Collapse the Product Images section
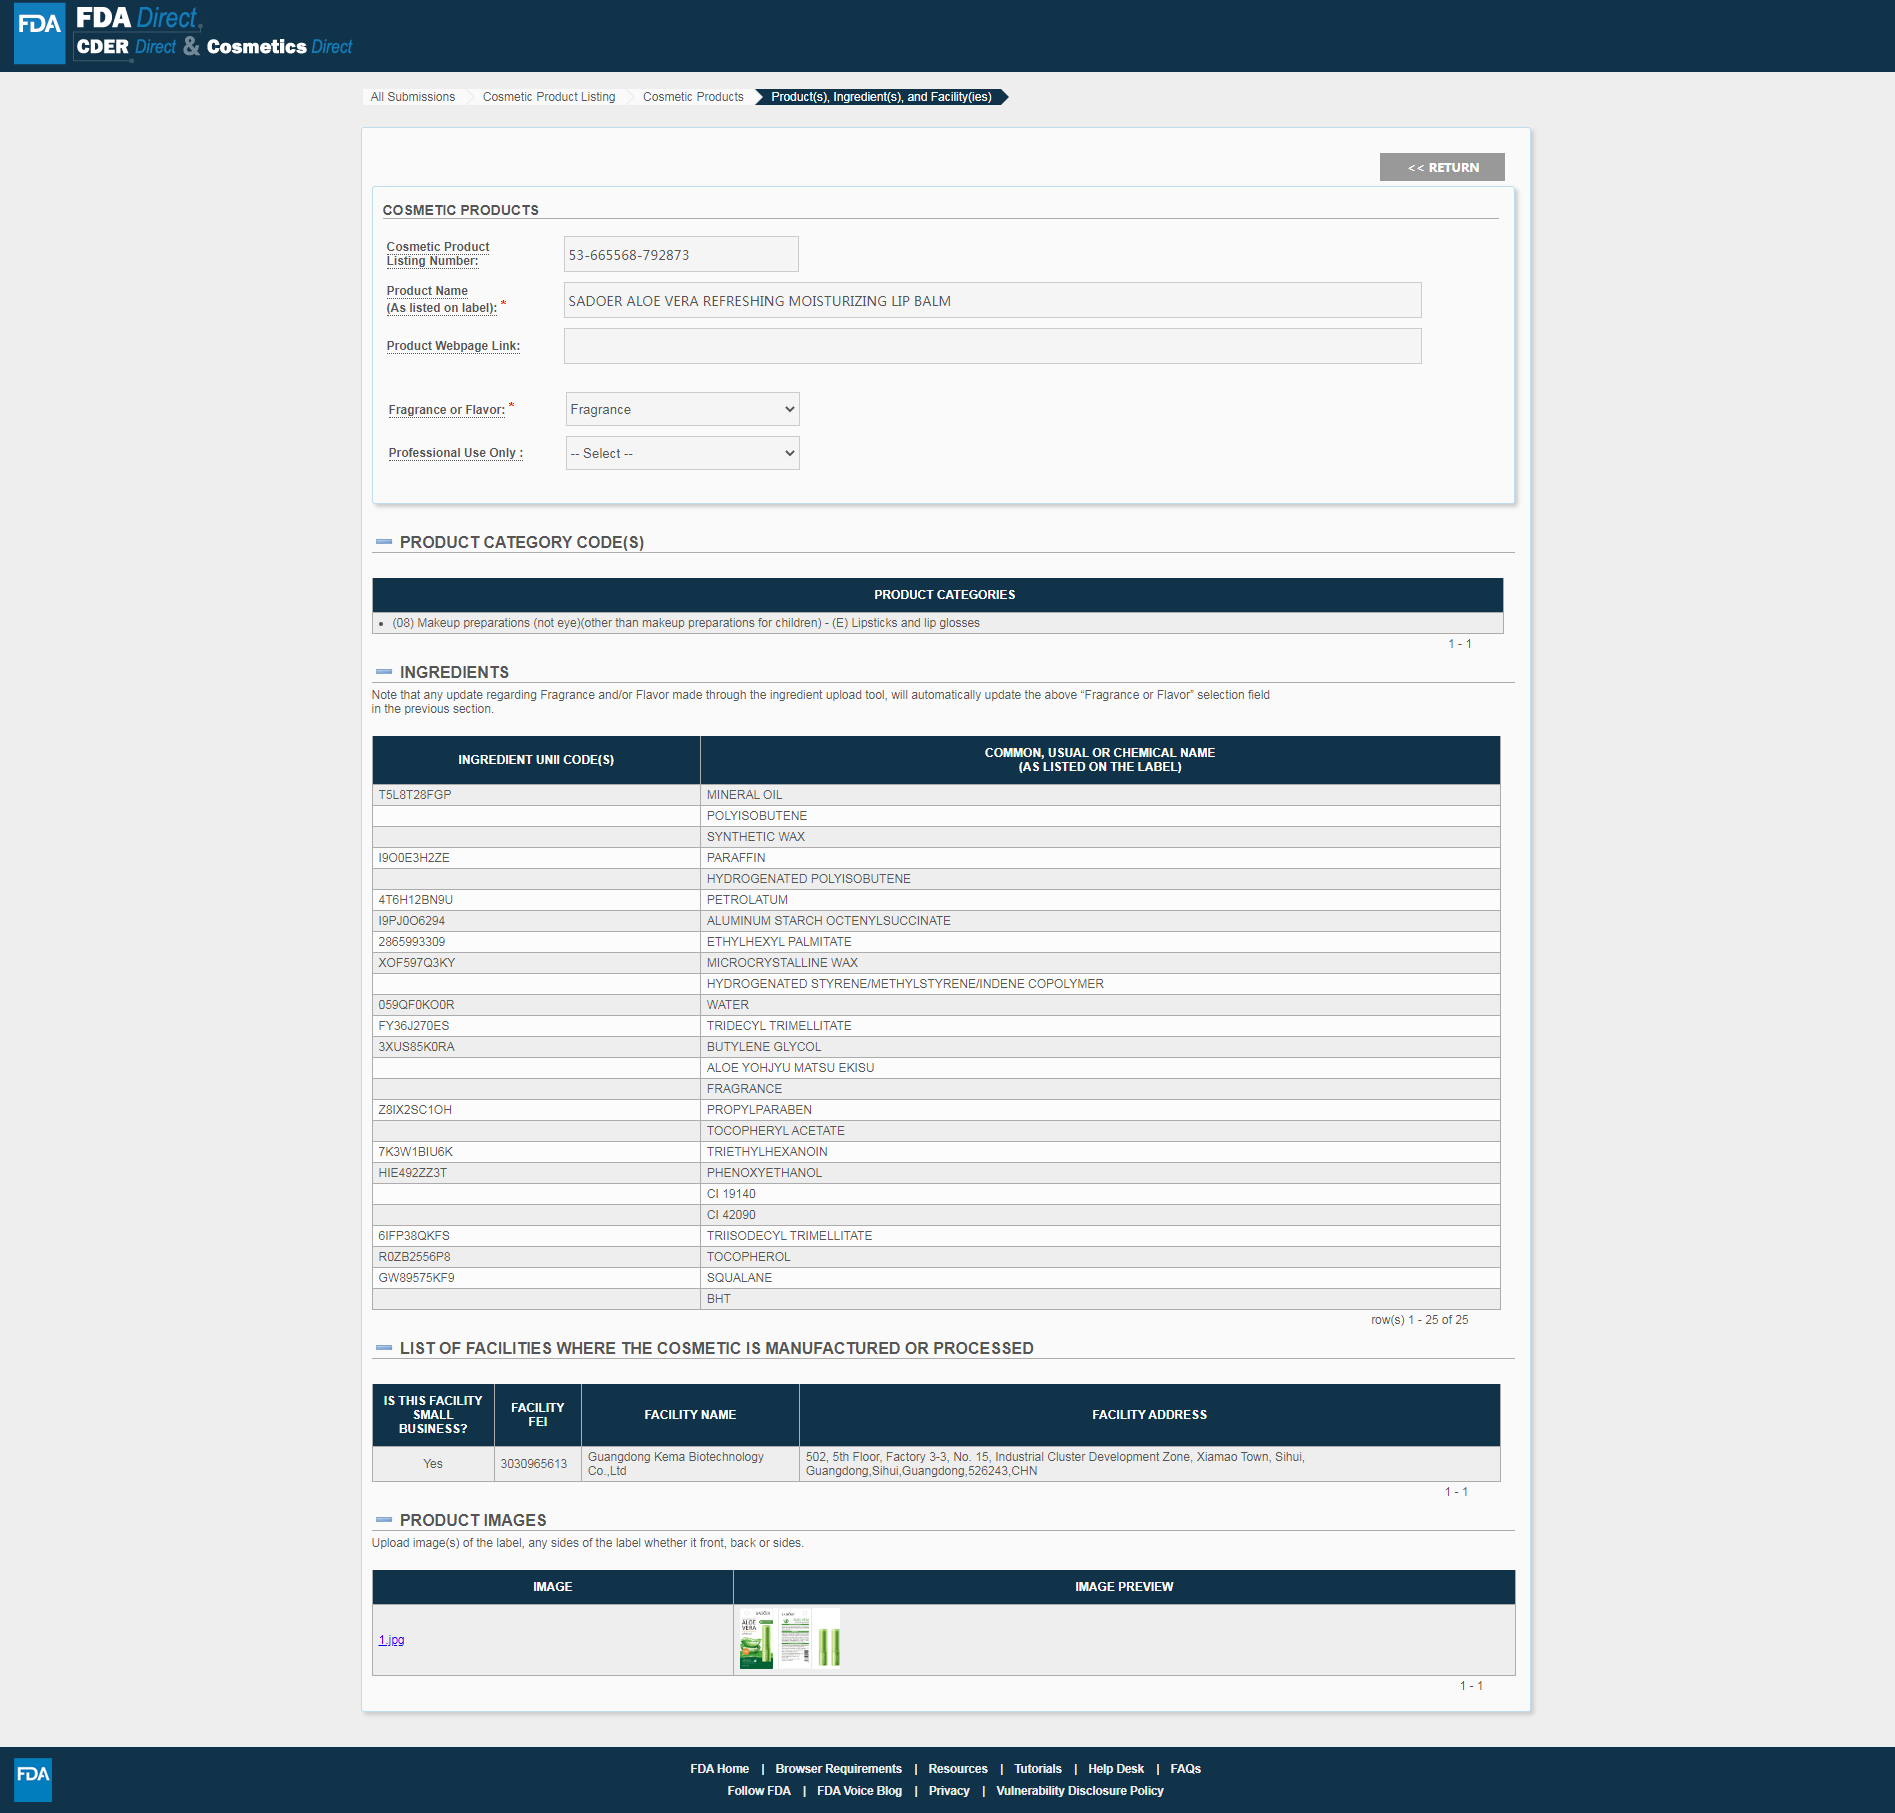 pos(384,1520)
